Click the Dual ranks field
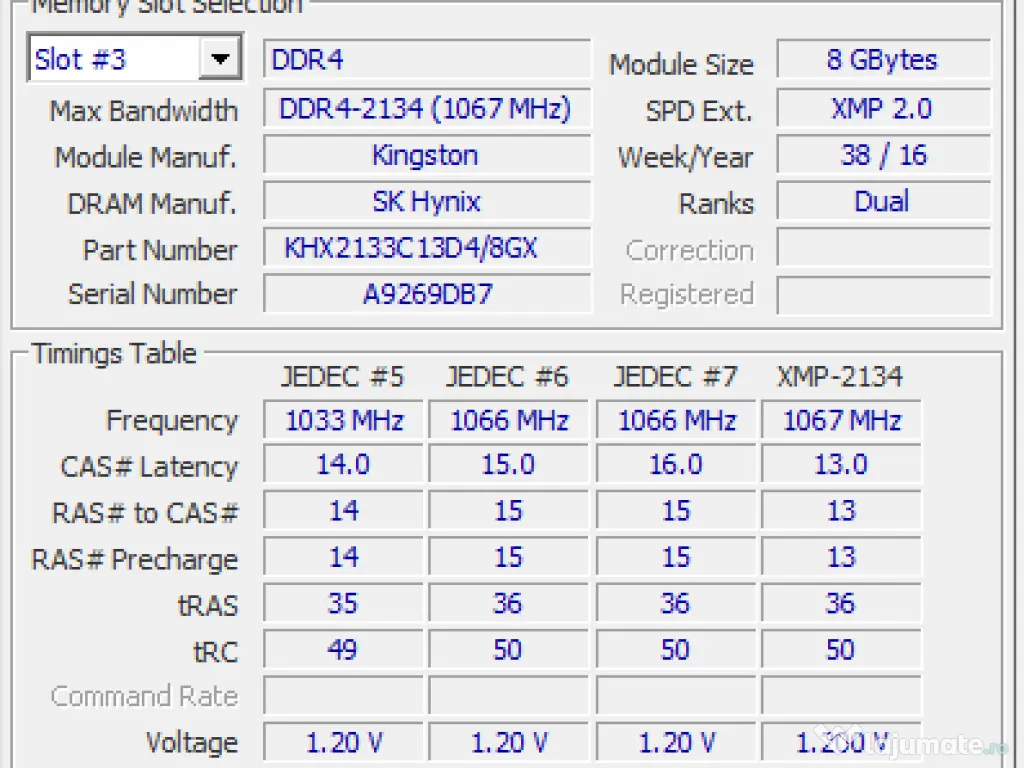Image resolution: width=1024 pixels, height=768 pixels. 883,202
